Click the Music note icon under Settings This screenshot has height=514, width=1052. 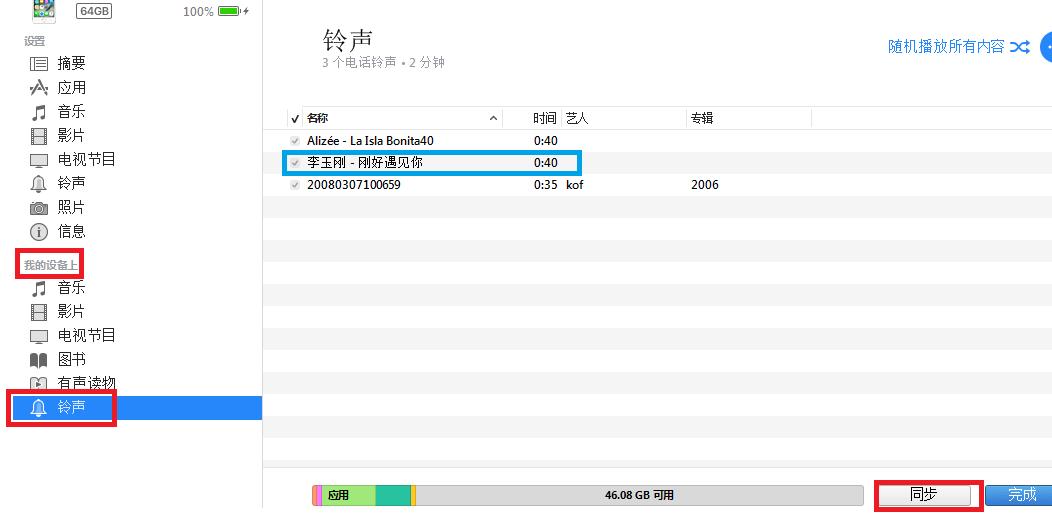(x=39, y=112)
